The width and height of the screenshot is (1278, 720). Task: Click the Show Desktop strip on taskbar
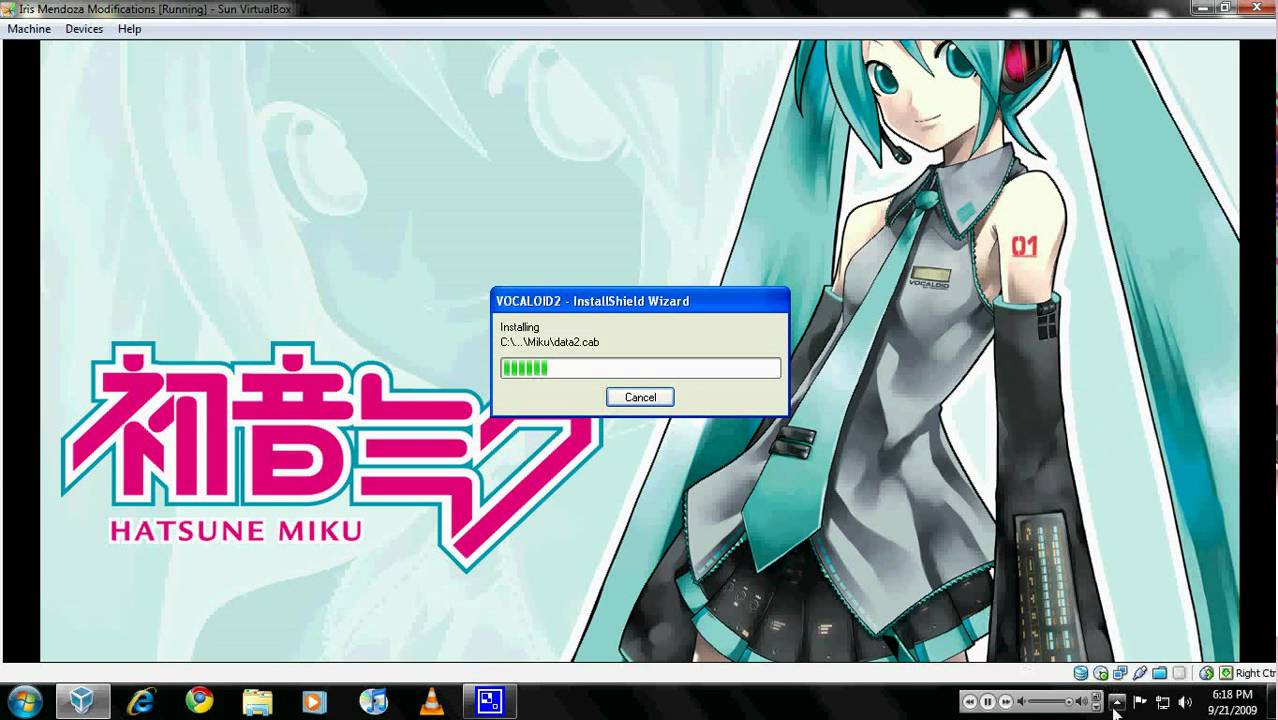(1271, 702)
